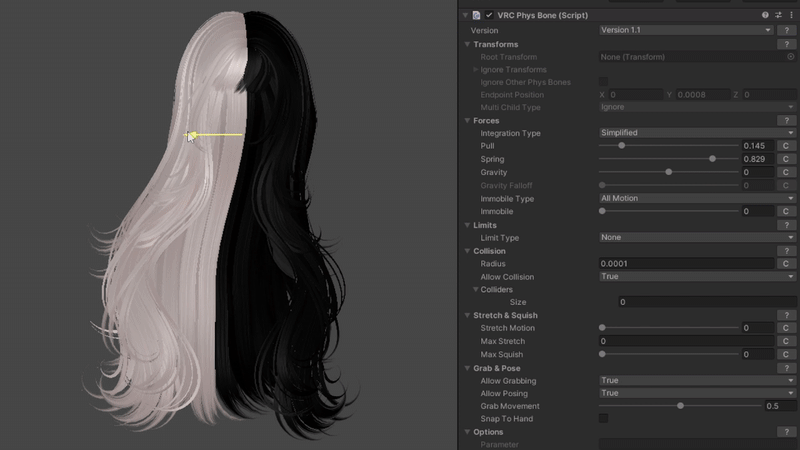Viewport: 800px width, 450px height.
Task: Disable the VRC Phys Bone component checkbox
Action: 489,16
